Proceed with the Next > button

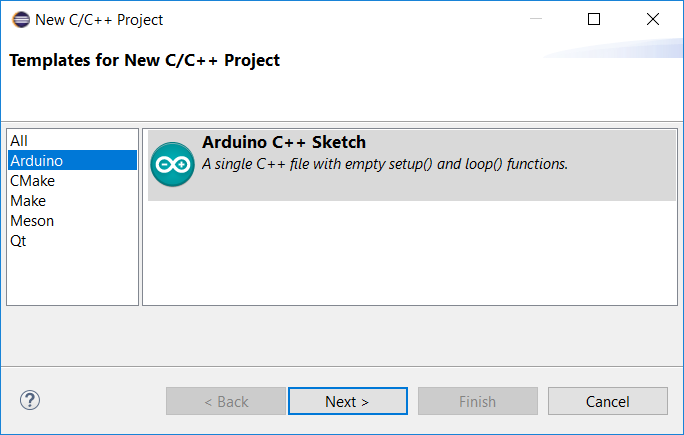[x=348, y=401]
